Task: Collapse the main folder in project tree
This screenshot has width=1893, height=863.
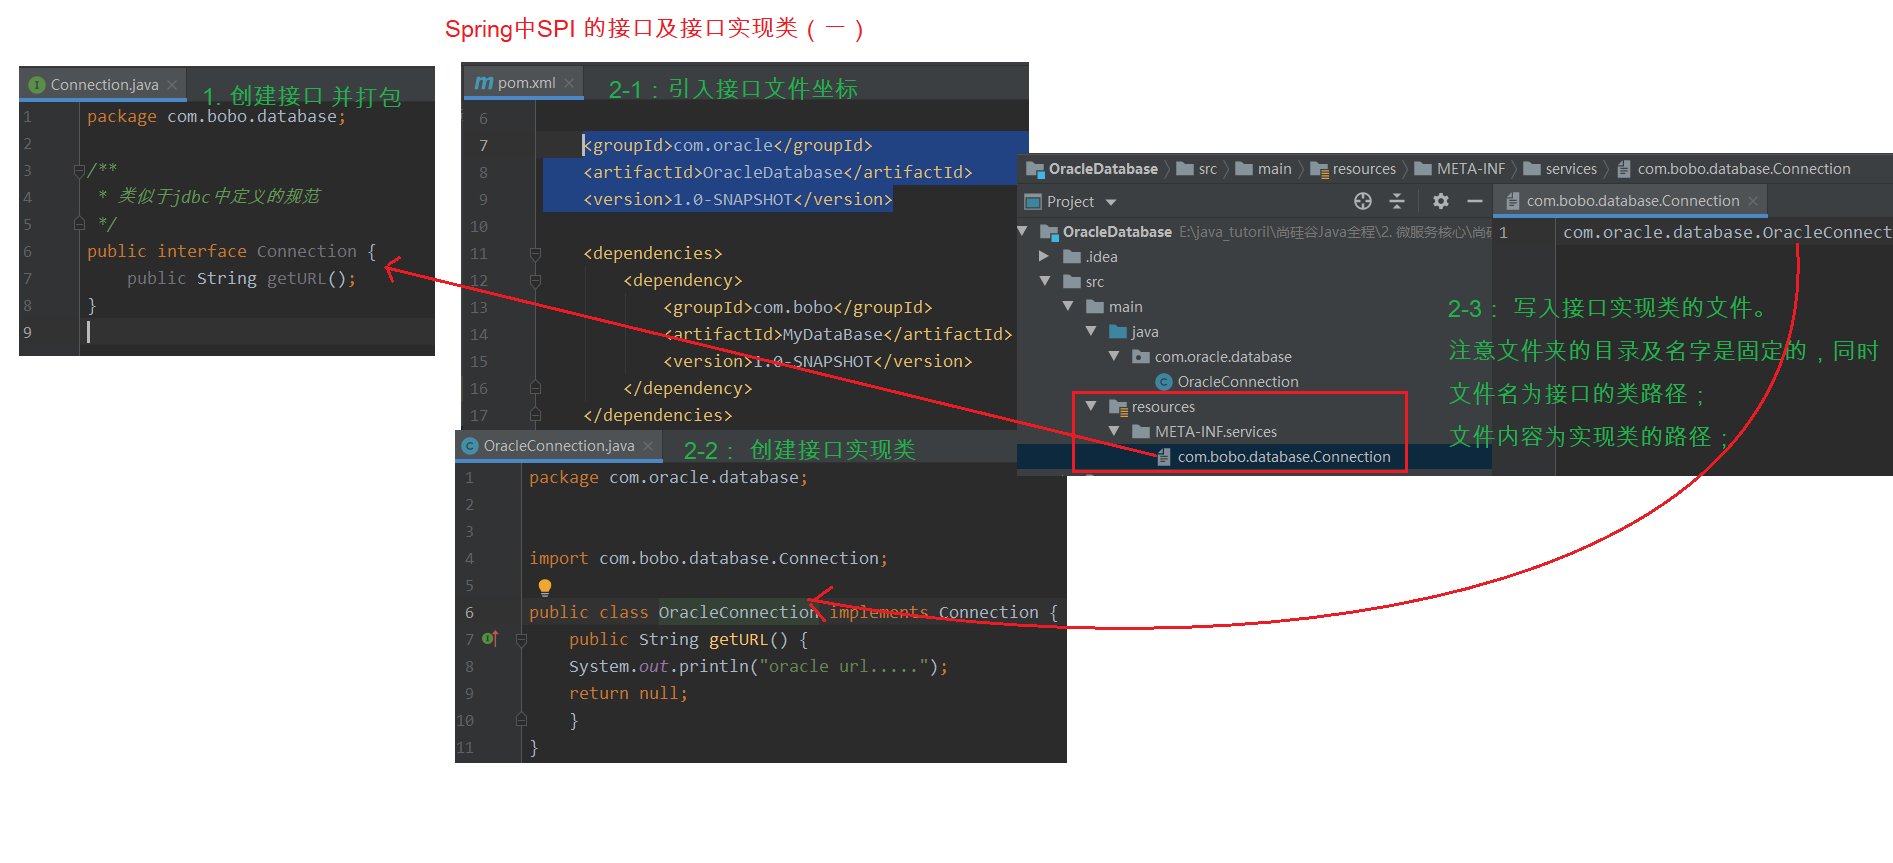Action: 1069,306
